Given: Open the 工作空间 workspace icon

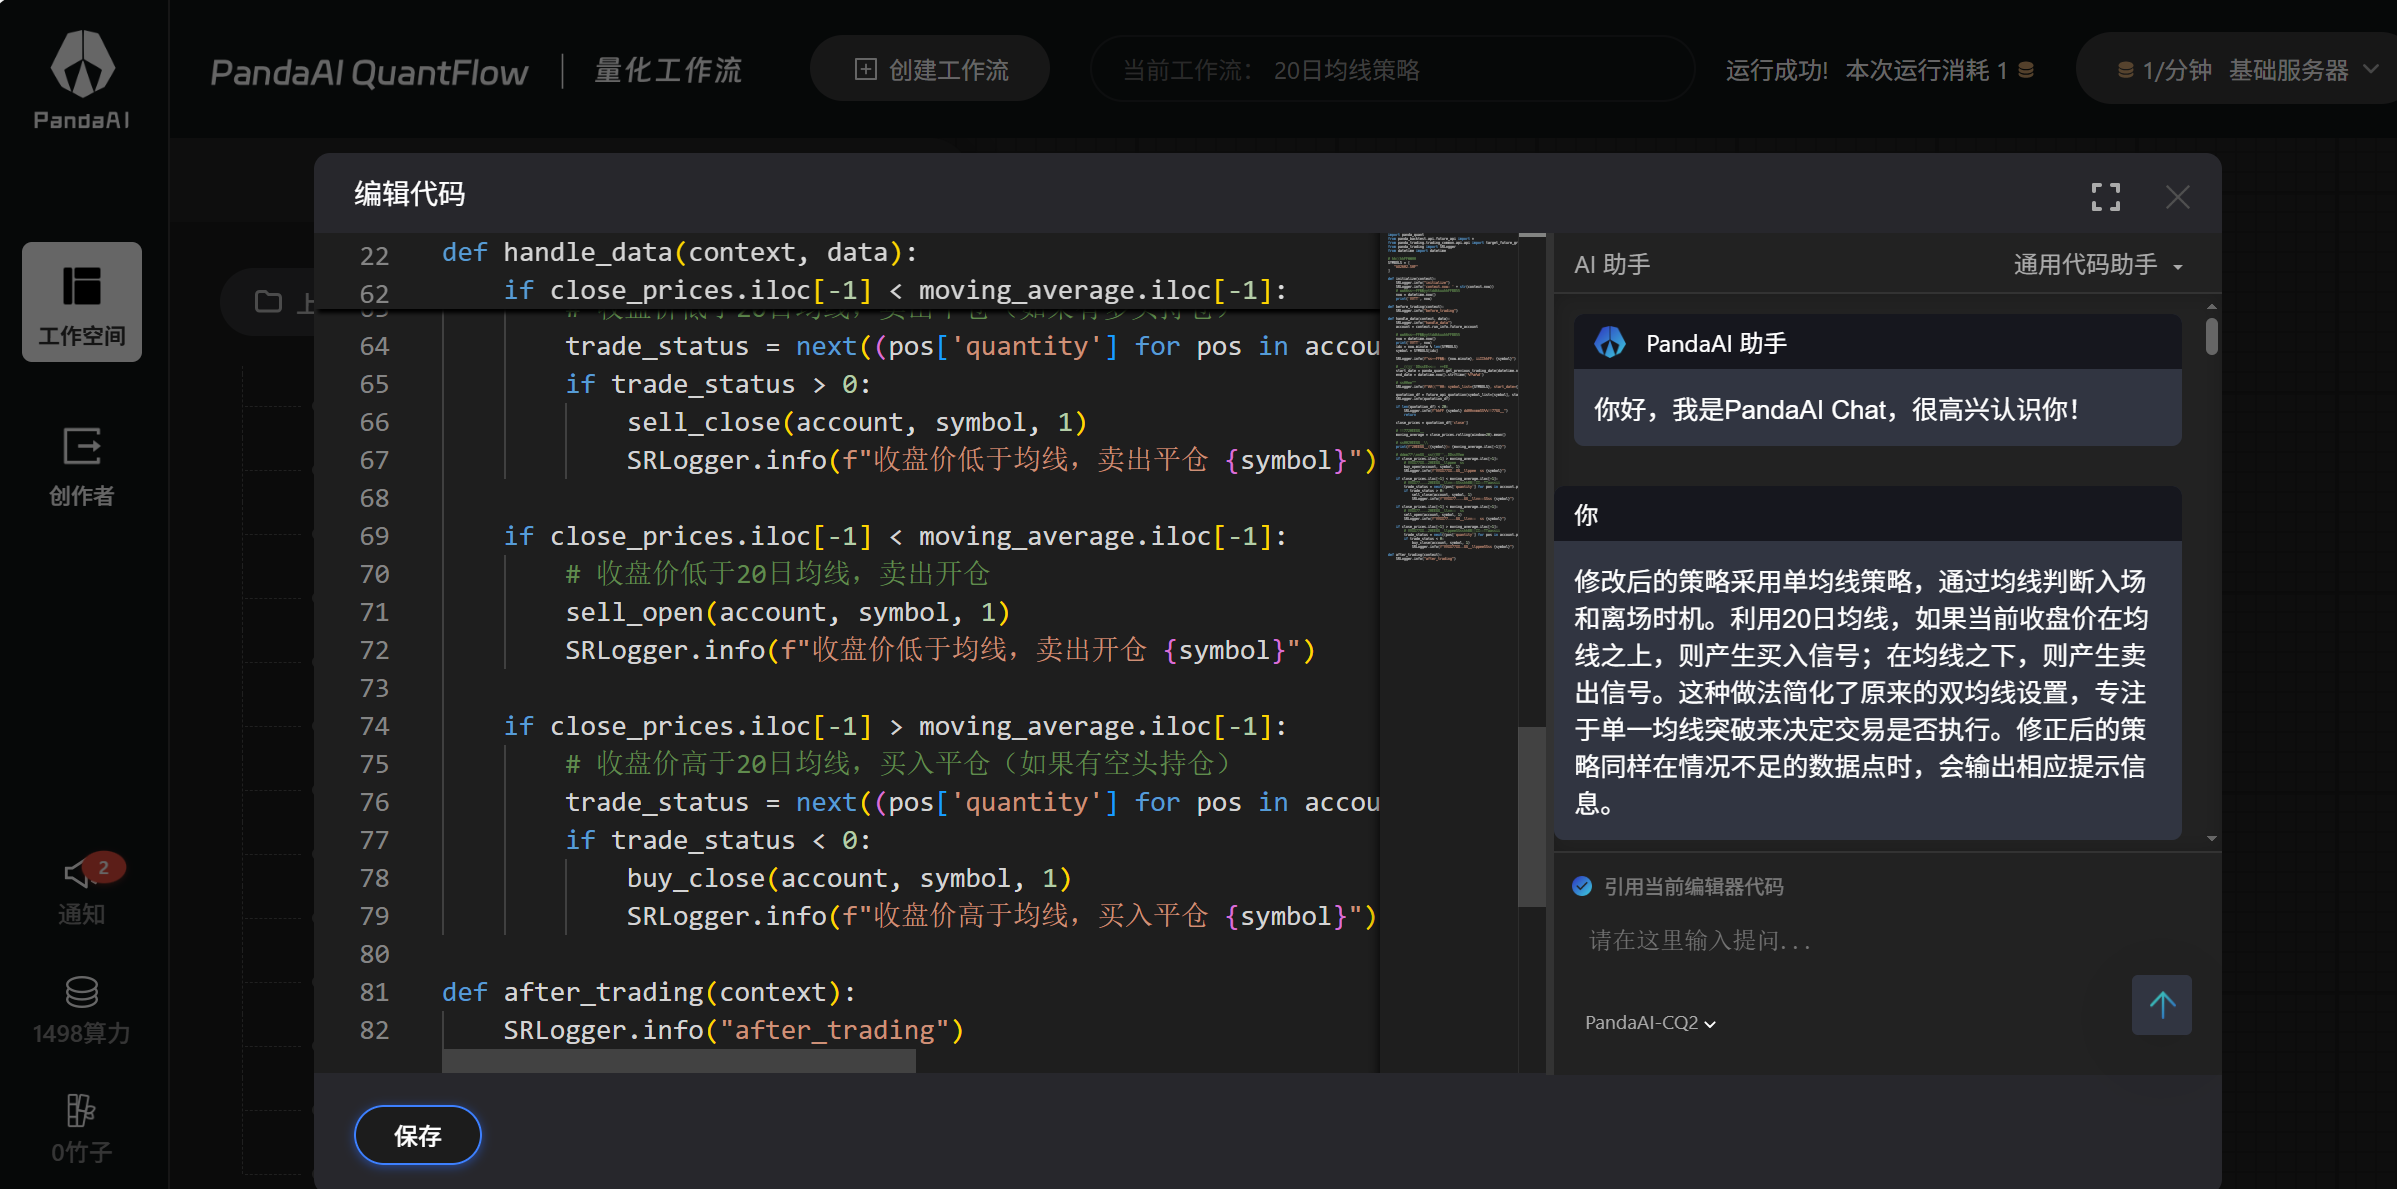Looking at the screenshot, I should point(82,302).
